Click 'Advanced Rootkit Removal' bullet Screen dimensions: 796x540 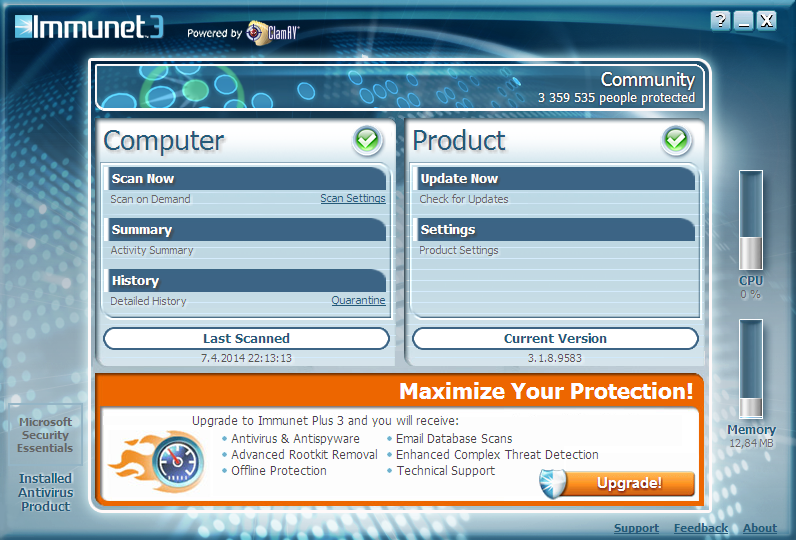coord(304,455)
